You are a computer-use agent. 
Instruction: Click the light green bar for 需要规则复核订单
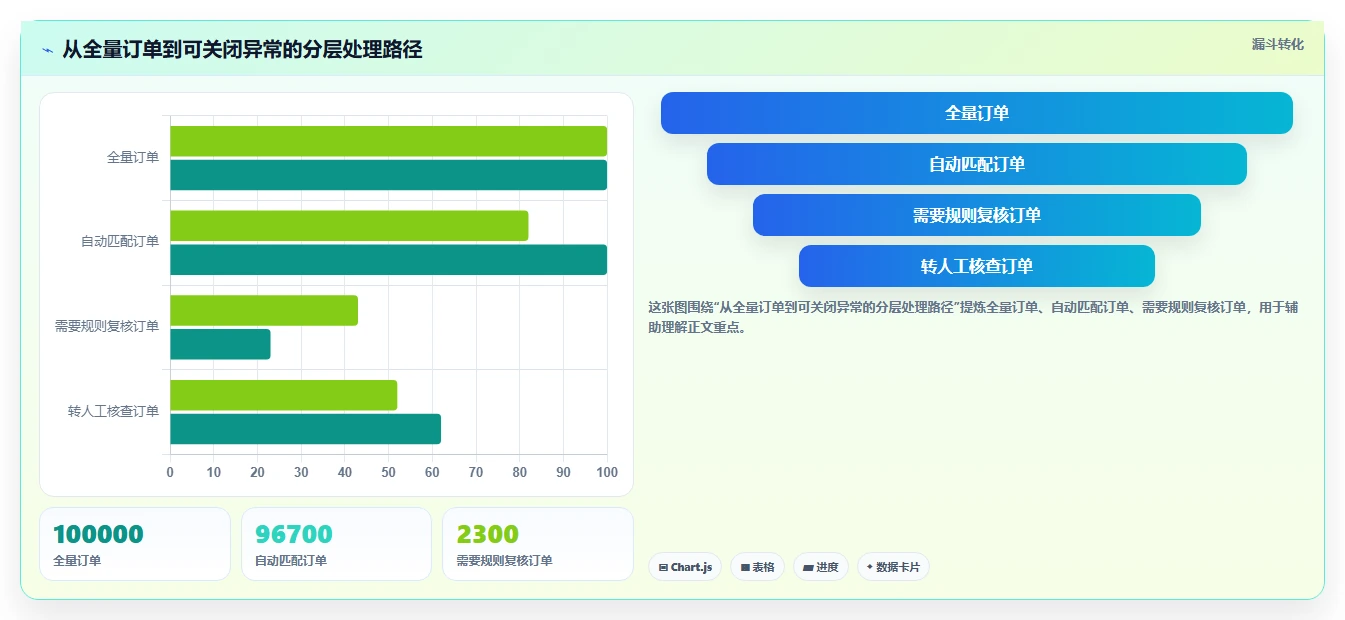(x=264, y=310)
